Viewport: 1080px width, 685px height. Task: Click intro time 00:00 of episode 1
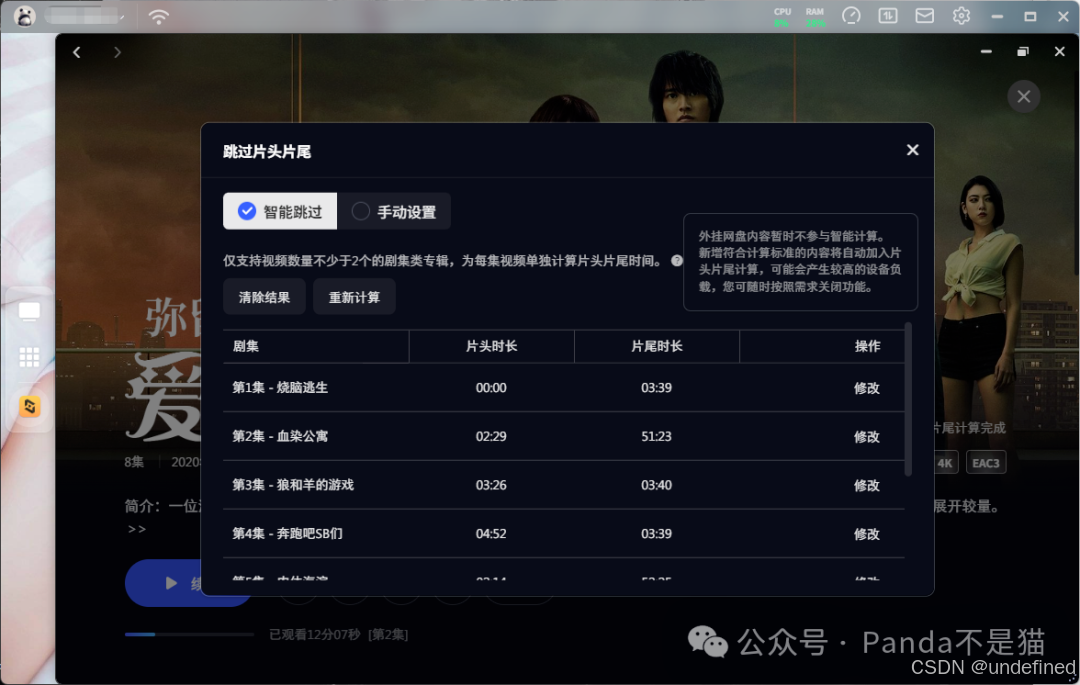tap(491, 388)
